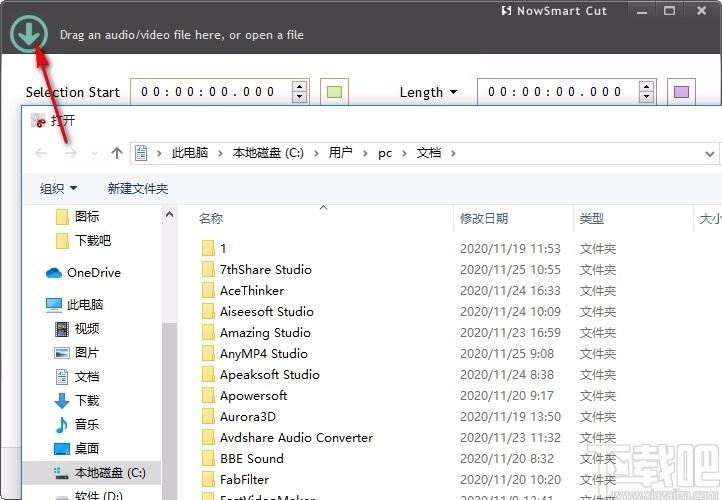Select 此电脑 in the navigation tree
The width and height of the screenshot is (722, 500).
coord(84,304)
